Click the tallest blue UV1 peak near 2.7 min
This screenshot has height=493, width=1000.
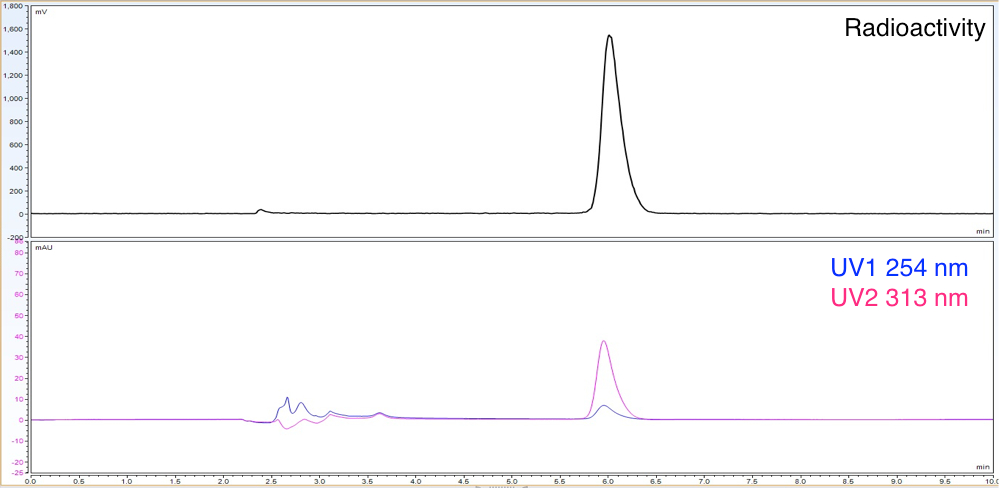click(x=288, y=398)
